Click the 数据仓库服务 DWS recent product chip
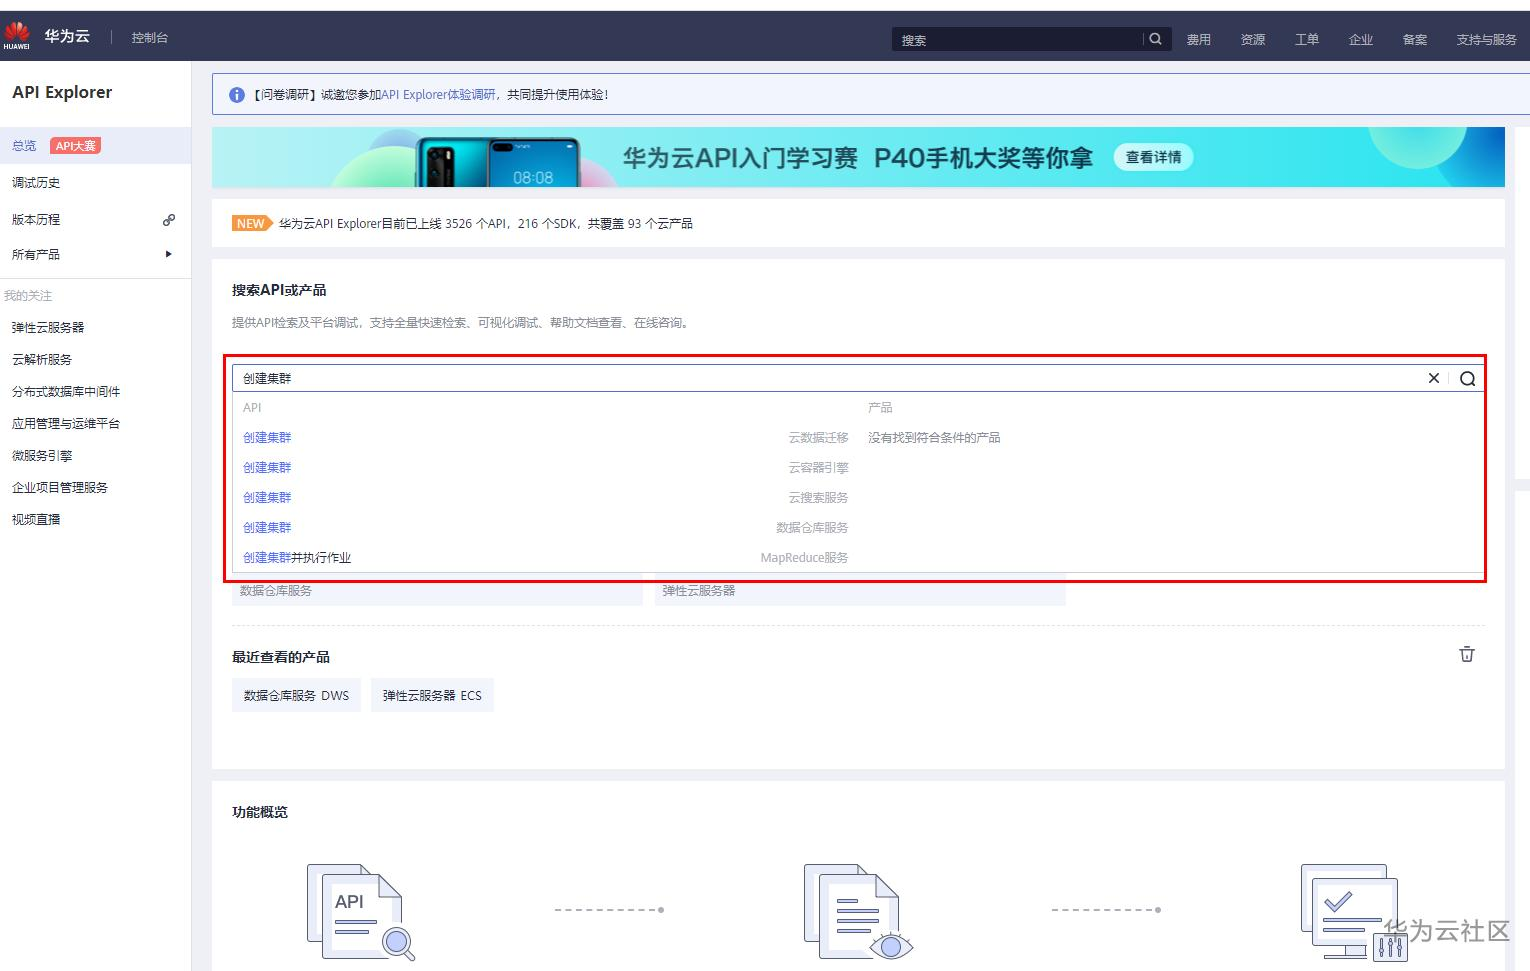Image resolution: width=1530 pixels, height=971 pixels. [x=296, y=695]
